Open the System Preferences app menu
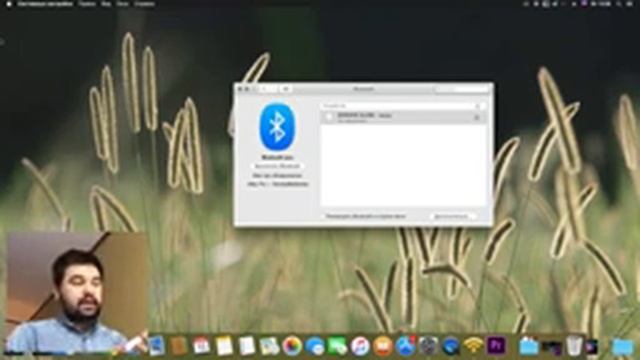This screenshot has height=360, width=640. (45, 4)
